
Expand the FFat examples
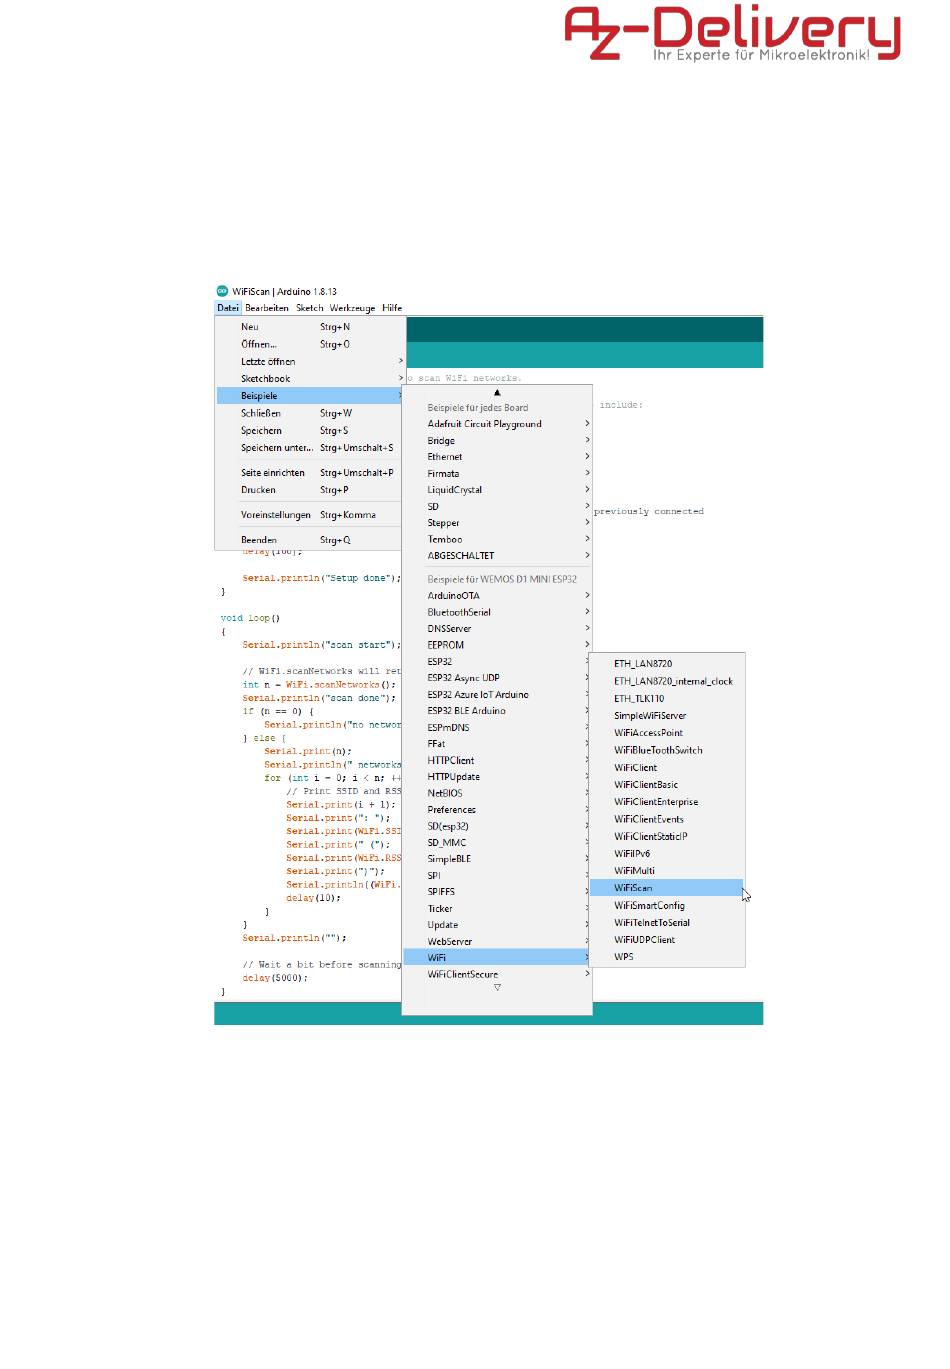[x=497, y=744]
